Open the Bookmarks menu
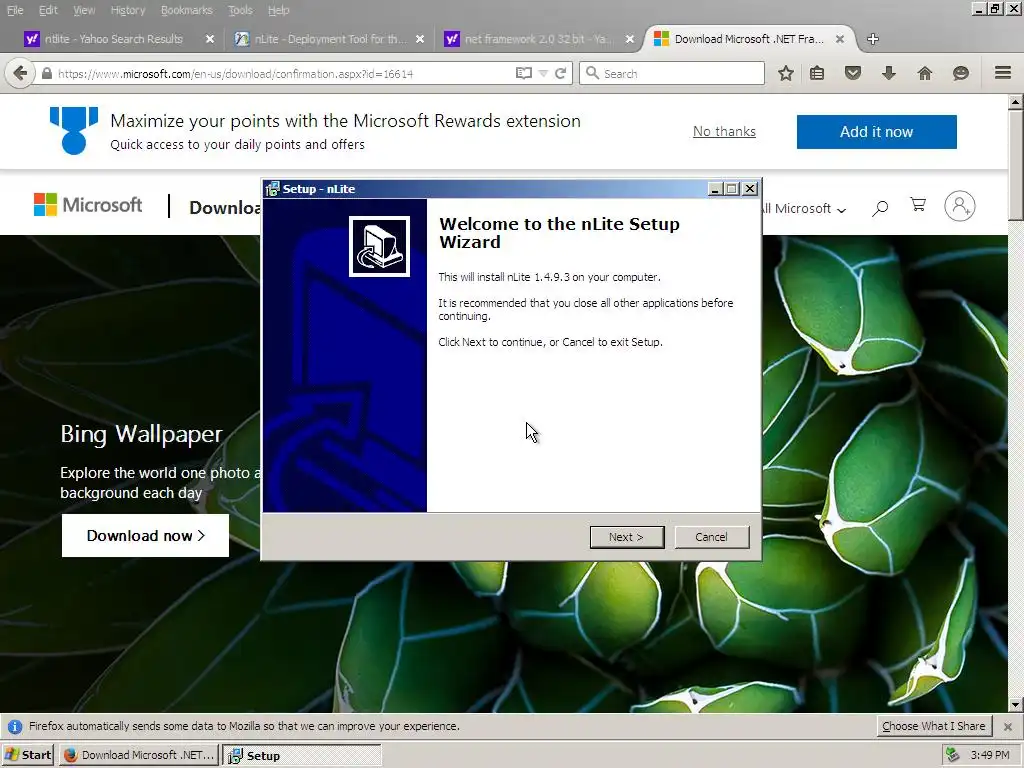 [186, 10]
